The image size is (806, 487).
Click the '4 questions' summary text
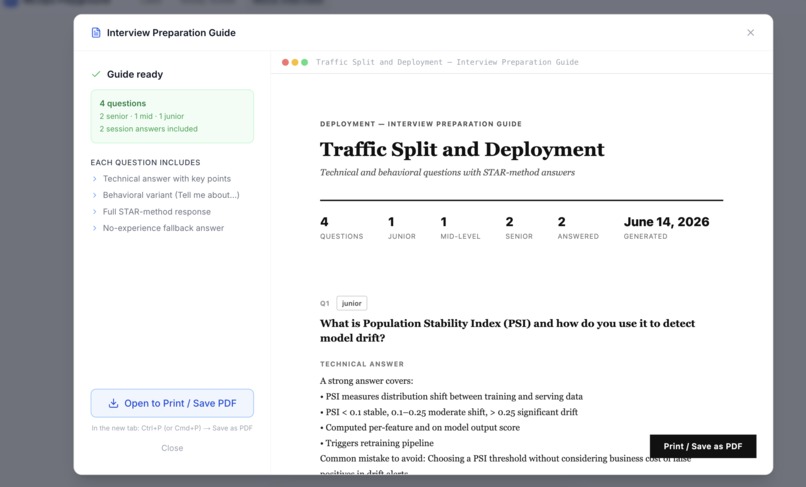point(123,103)
